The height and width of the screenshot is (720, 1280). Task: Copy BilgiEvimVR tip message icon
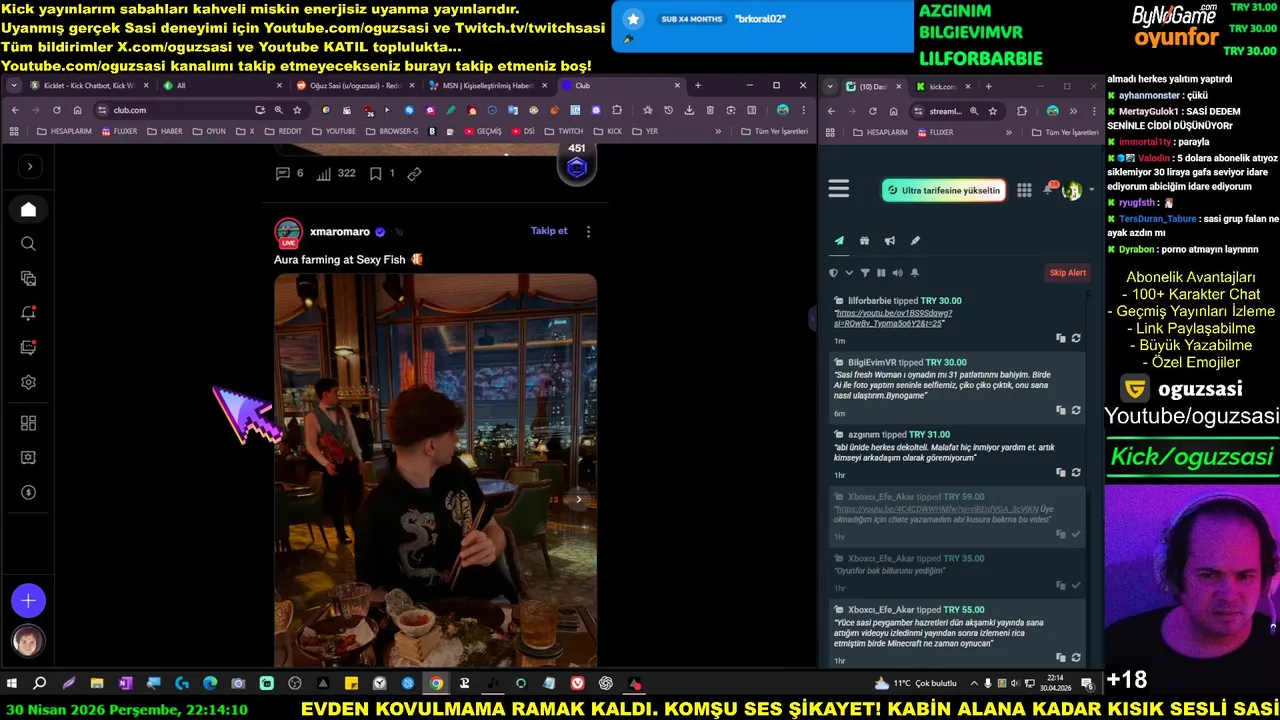1060,410
